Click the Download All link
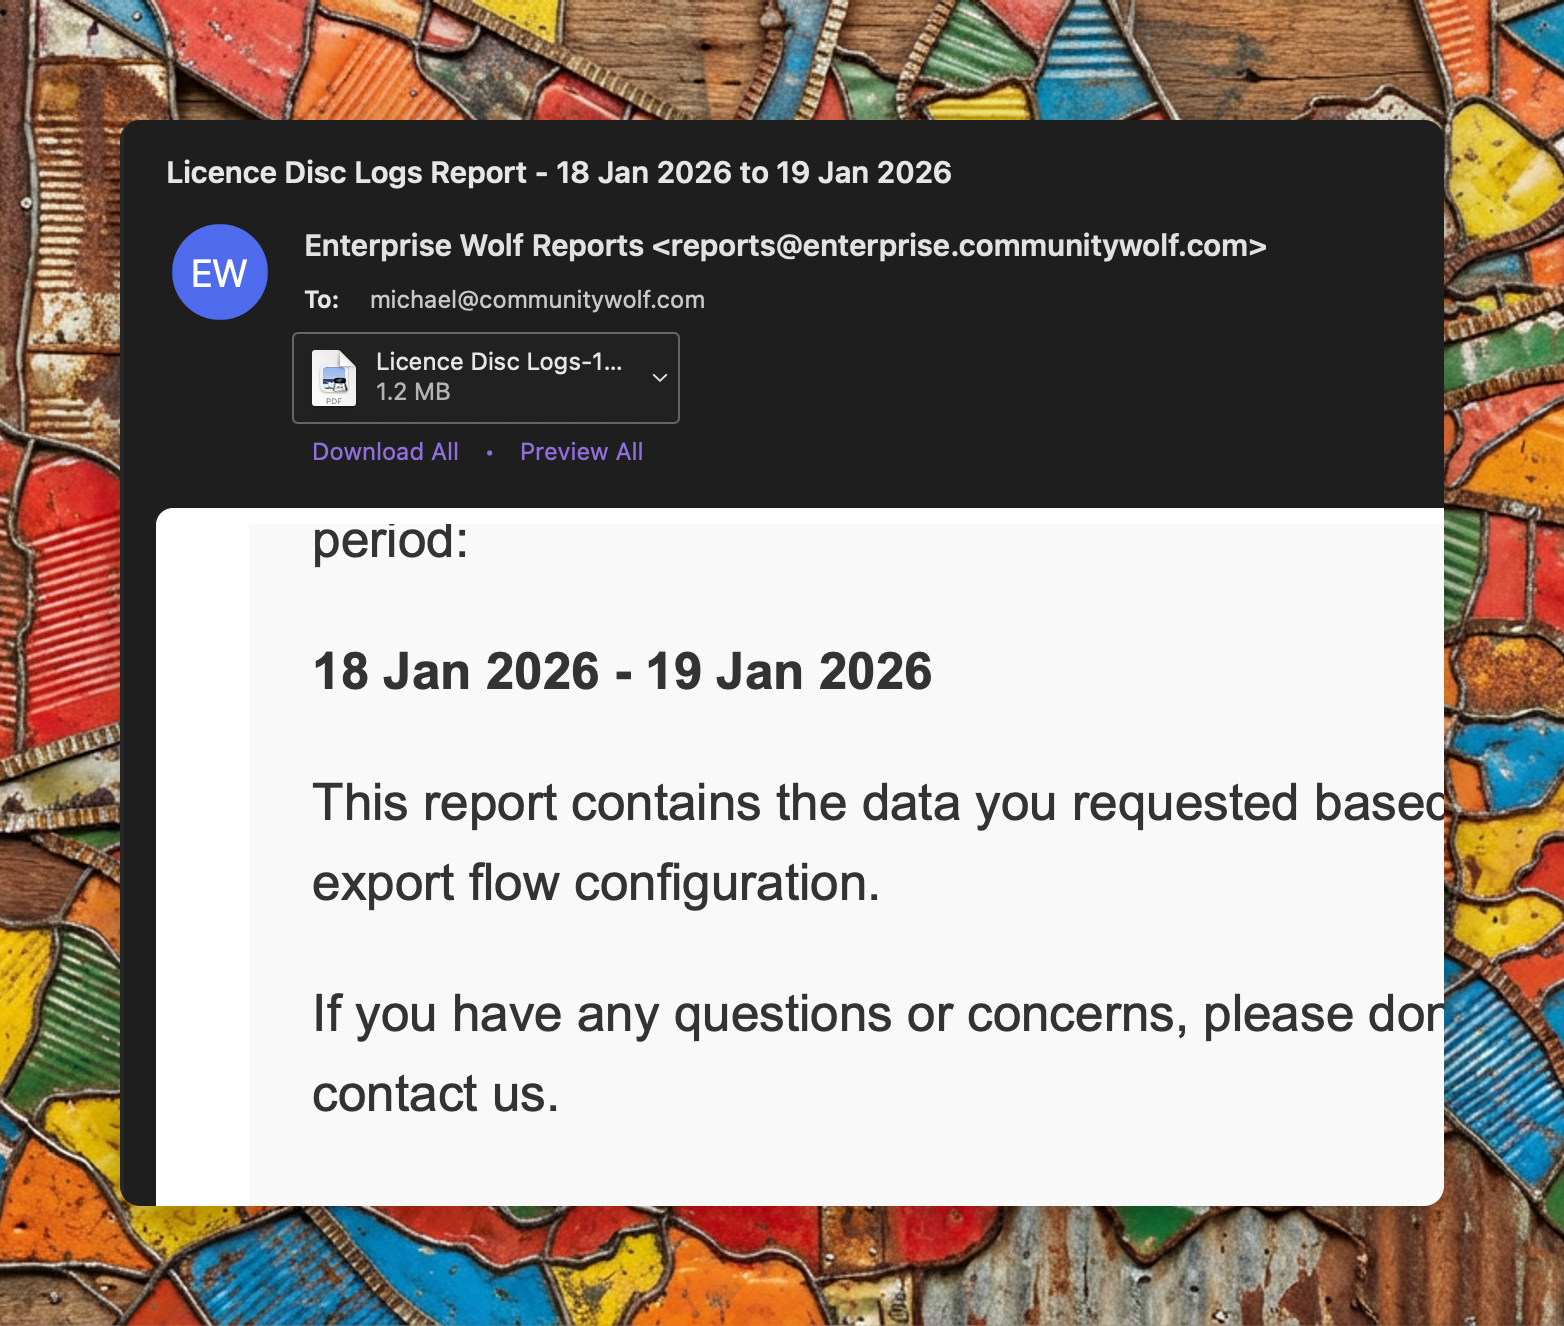 click(x=385, y=452)
